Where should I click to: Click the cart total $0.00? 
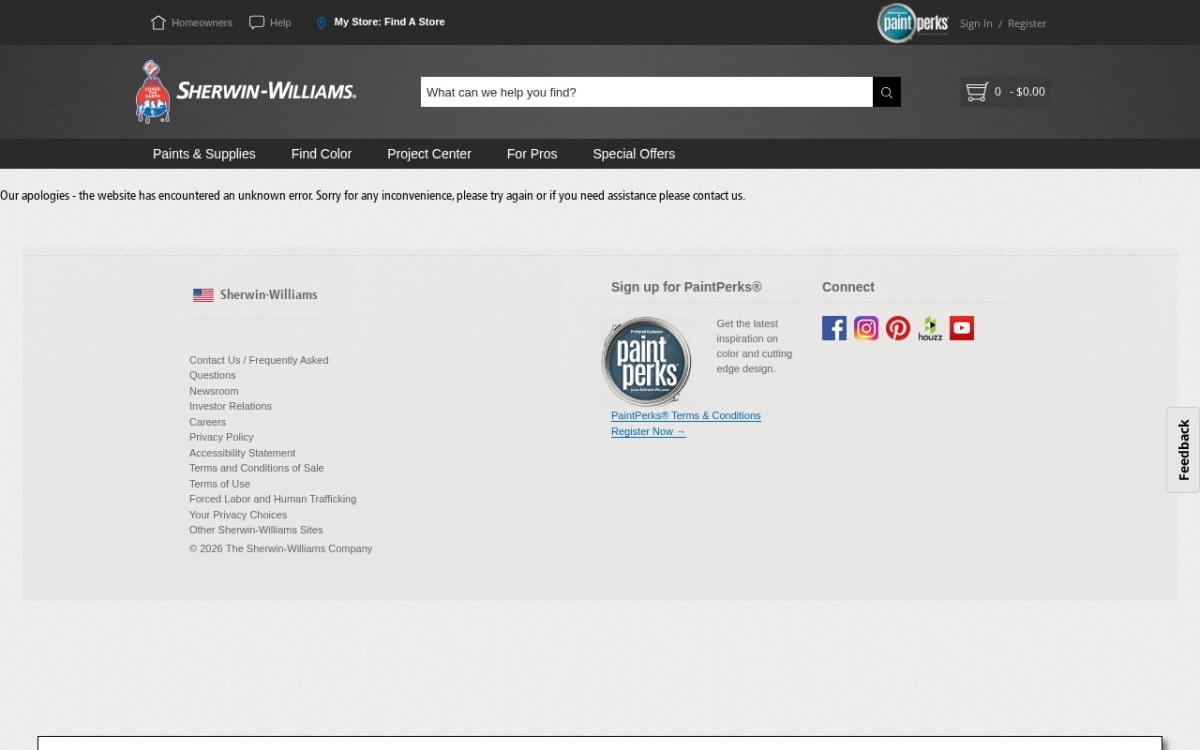click(1030, 92)
